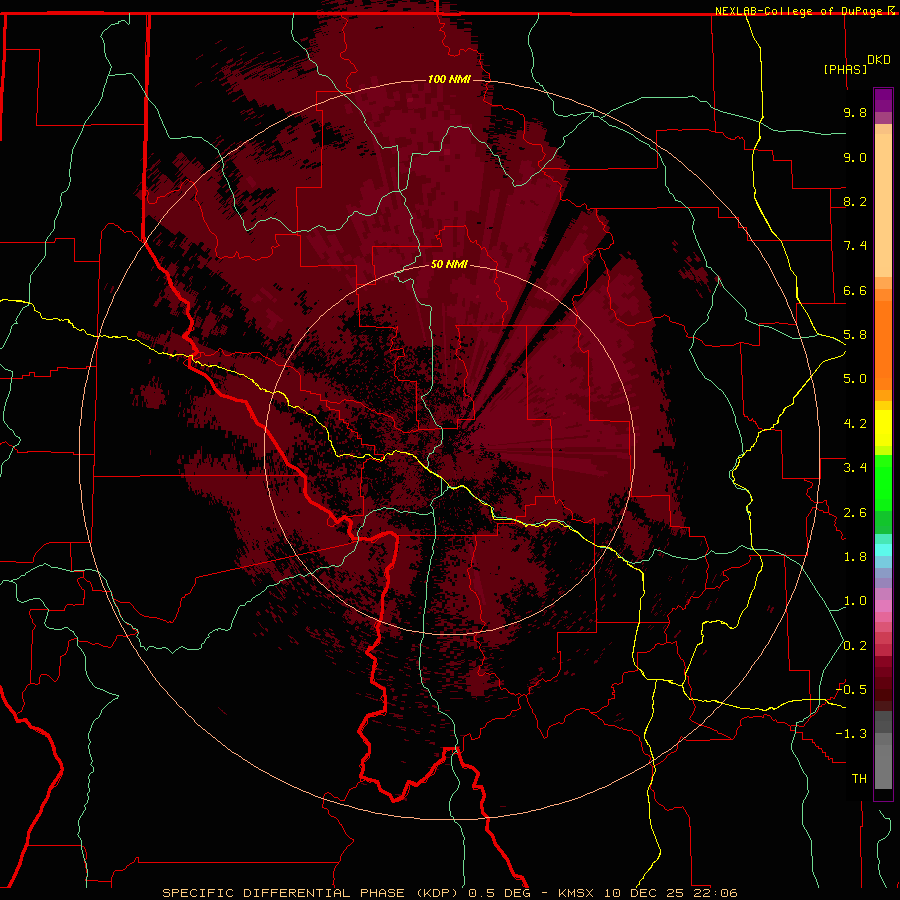Click the 7.4 value on color scale
Viewport: 900px width, 900px height.
(855, 246)
